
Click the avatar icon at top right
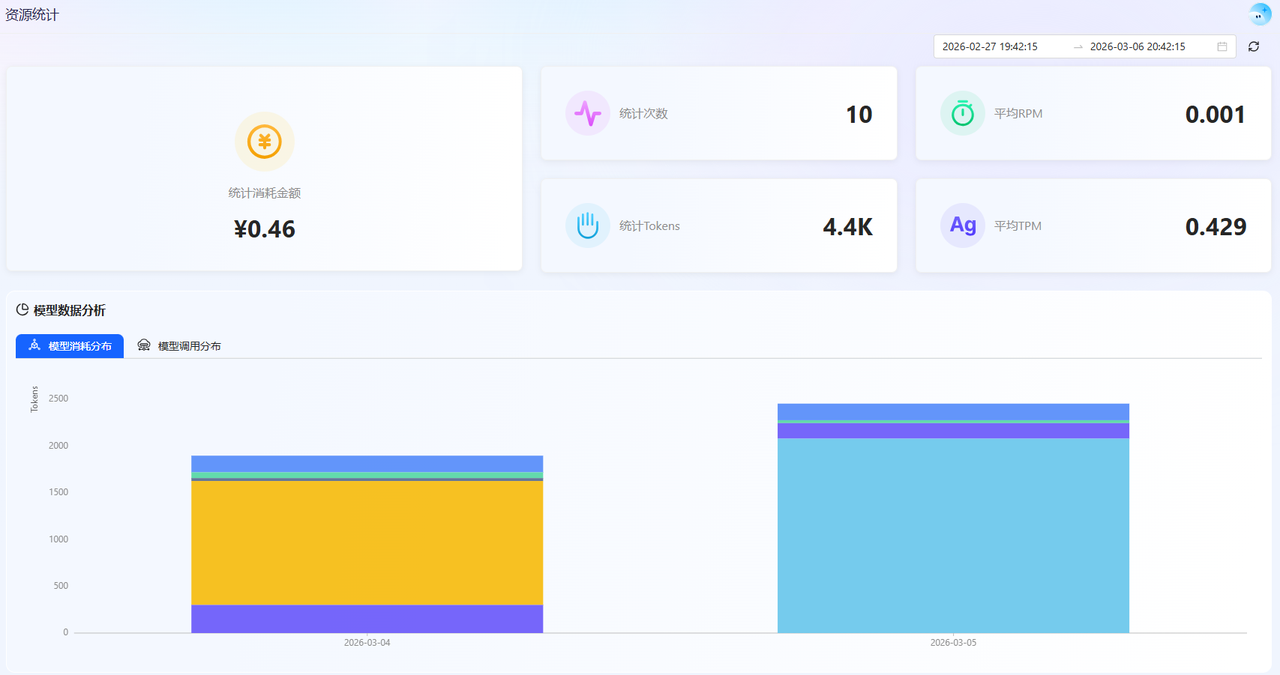pyautogui.click(x=1259, y=14)
